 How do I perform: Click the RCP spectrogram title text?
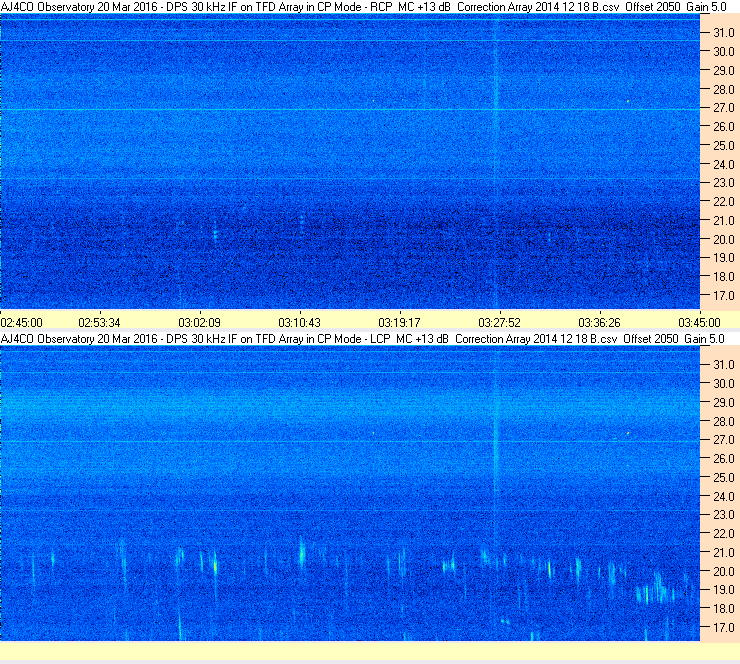[x=364, y=7]
